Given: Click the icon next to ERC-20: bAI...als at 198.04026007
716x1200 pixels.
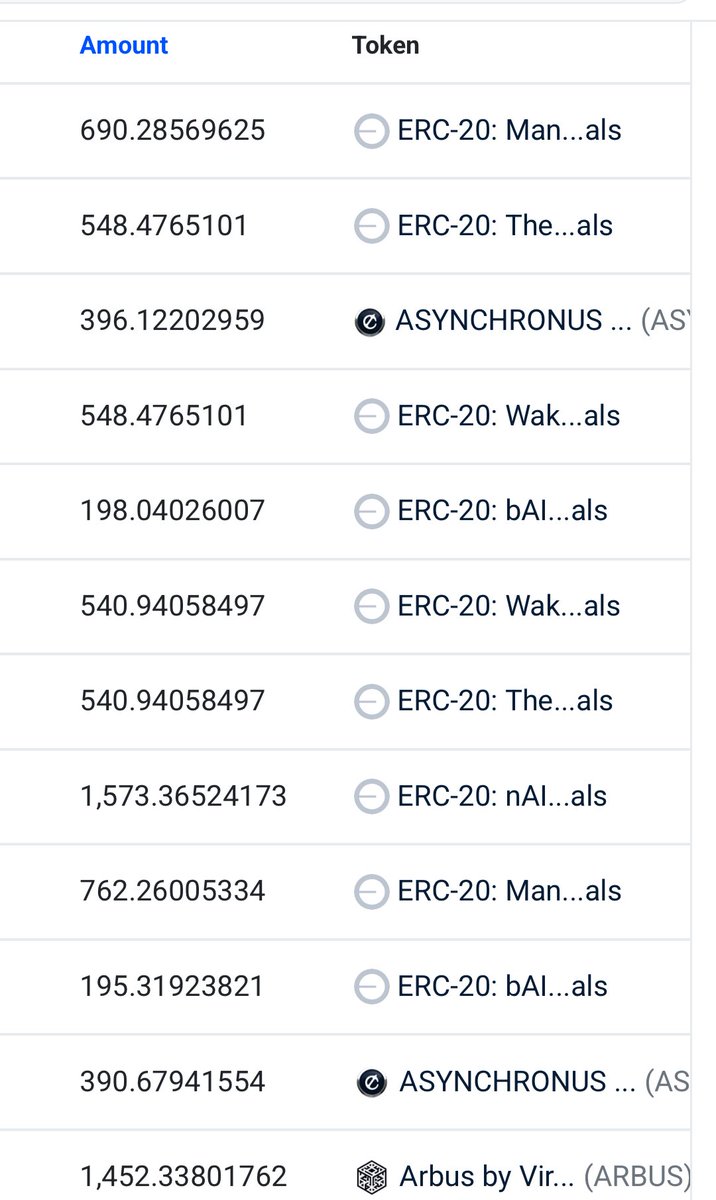Looking at the screenshot, I should click(x=371, y=511).
